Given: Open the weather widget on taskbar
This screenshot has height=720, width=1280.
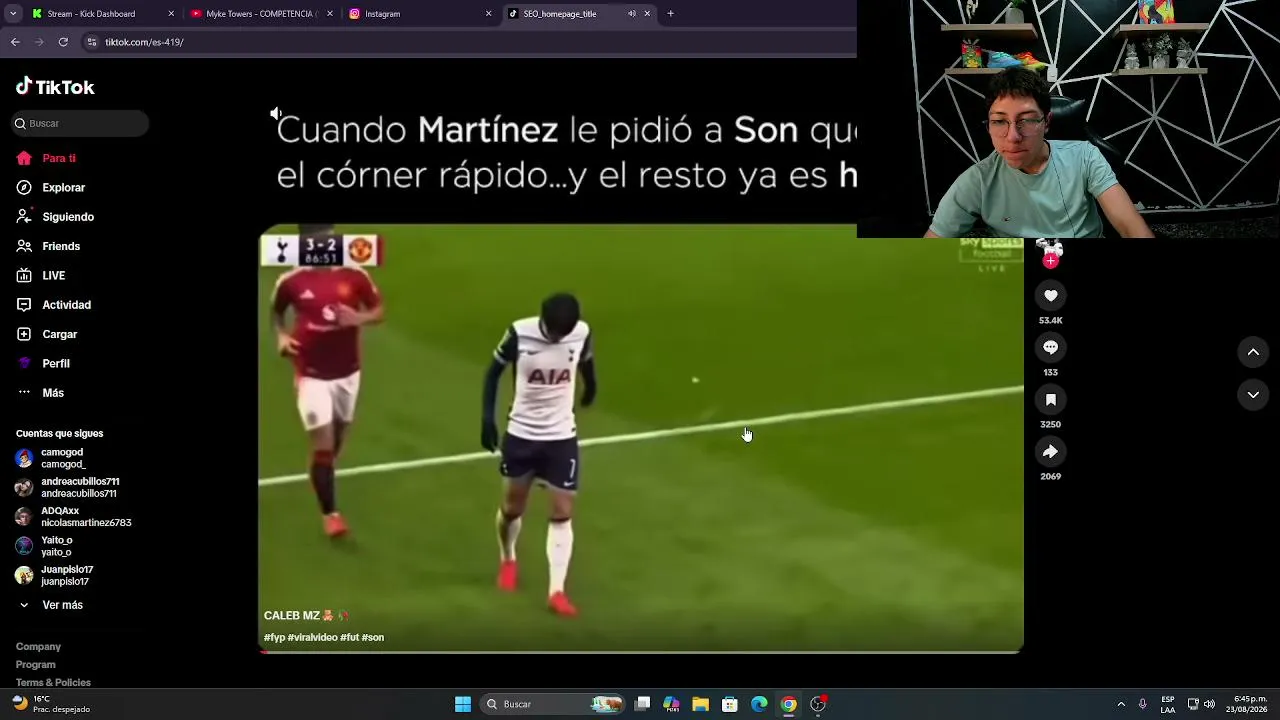Looking at the screenshot, I should click(x=50, y=704).
